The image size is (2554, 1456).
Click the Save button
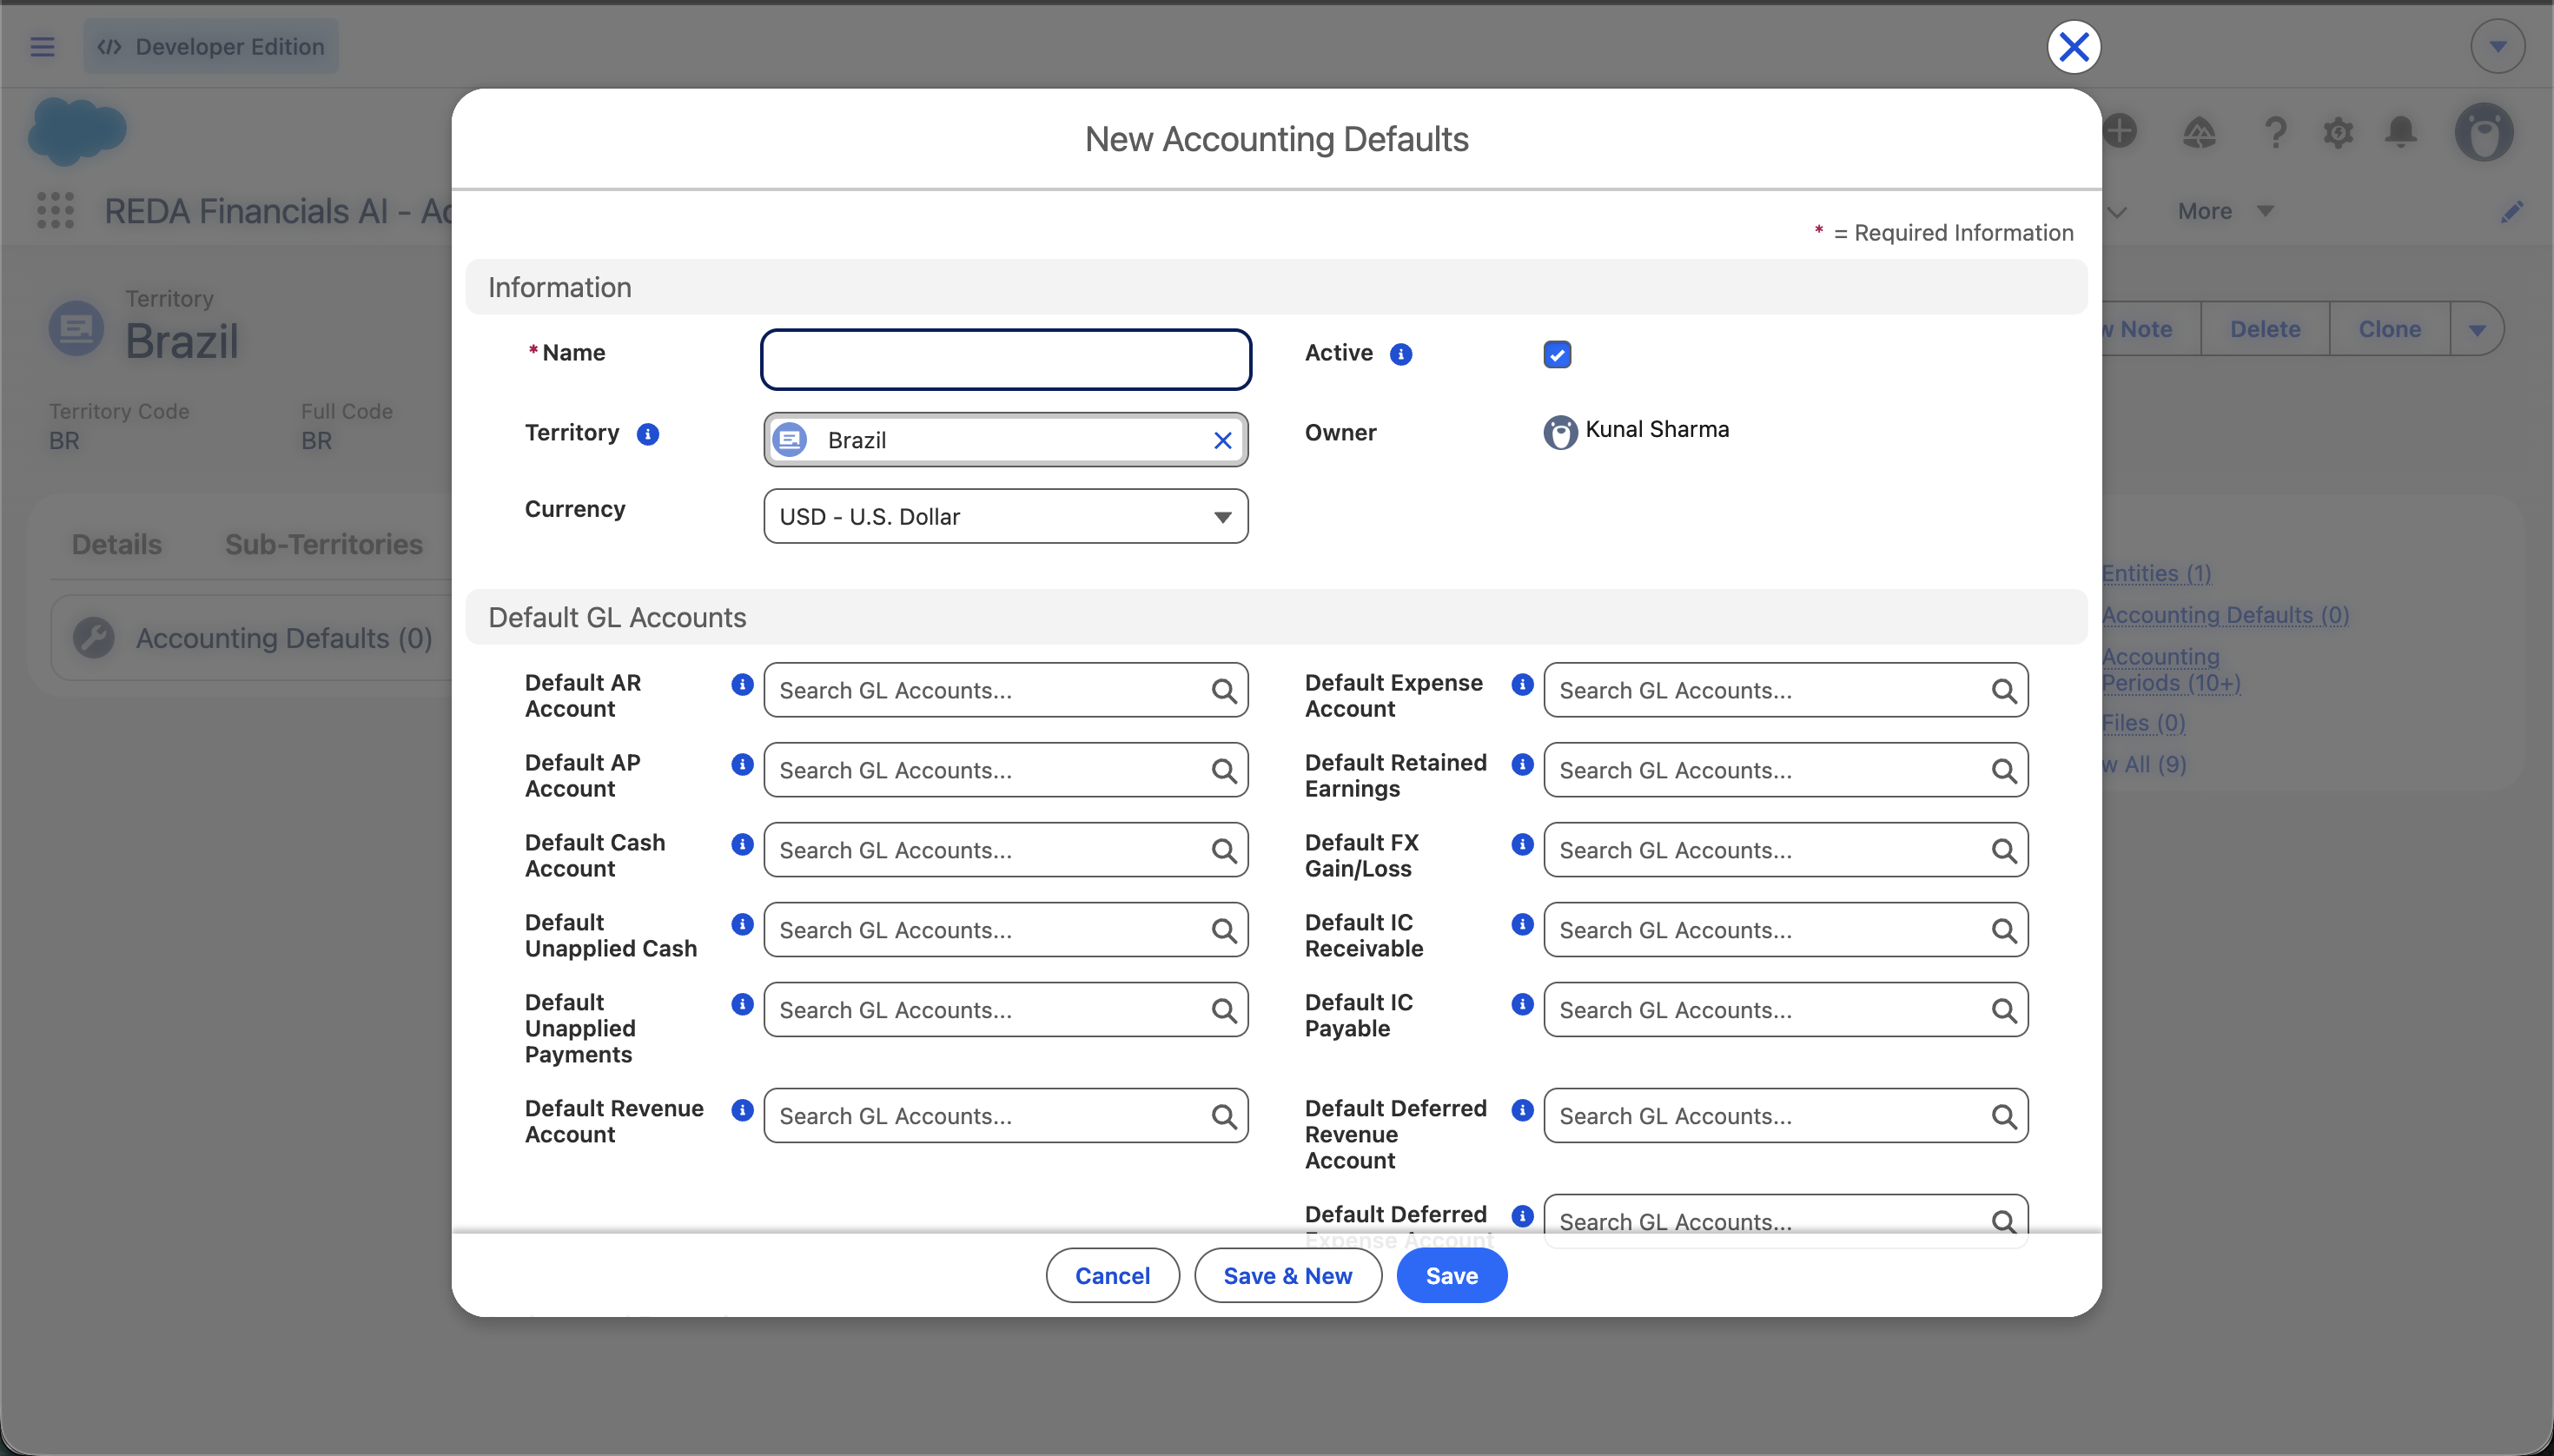point(1451,1275)
